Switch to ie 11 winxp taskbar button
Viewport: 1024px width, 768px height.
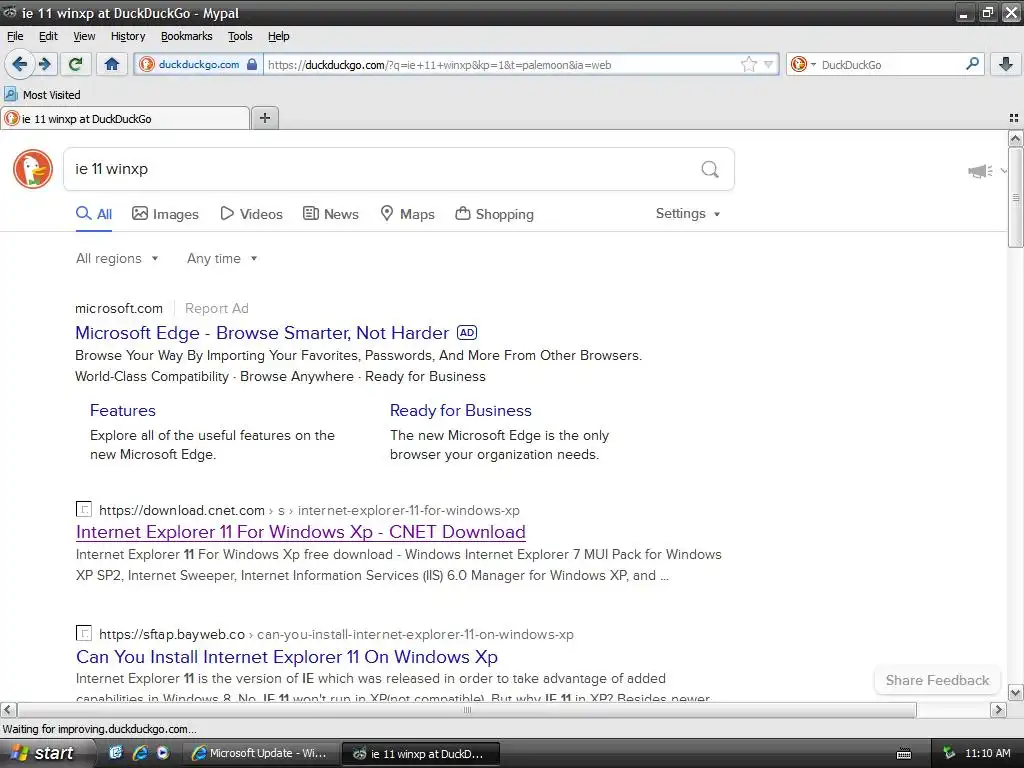pos(421,754)
